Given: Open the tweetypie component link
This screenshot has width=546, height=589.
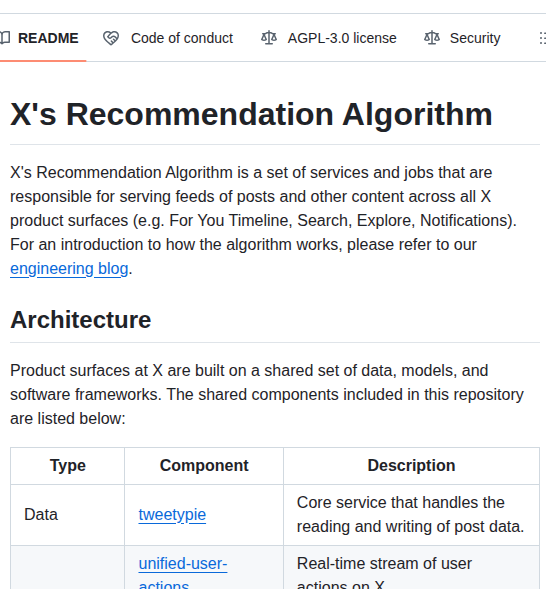Looking at the screenshot, I should pyautogui.click(x=172, y=515).
